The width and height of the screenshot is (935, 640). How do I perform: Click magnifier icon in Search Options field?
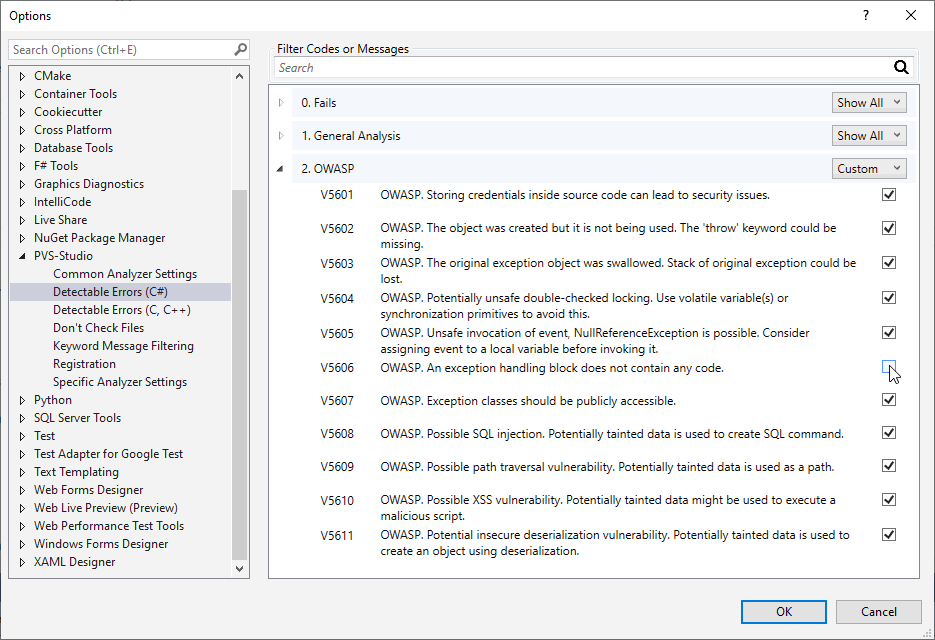click(x=240, y=50)
